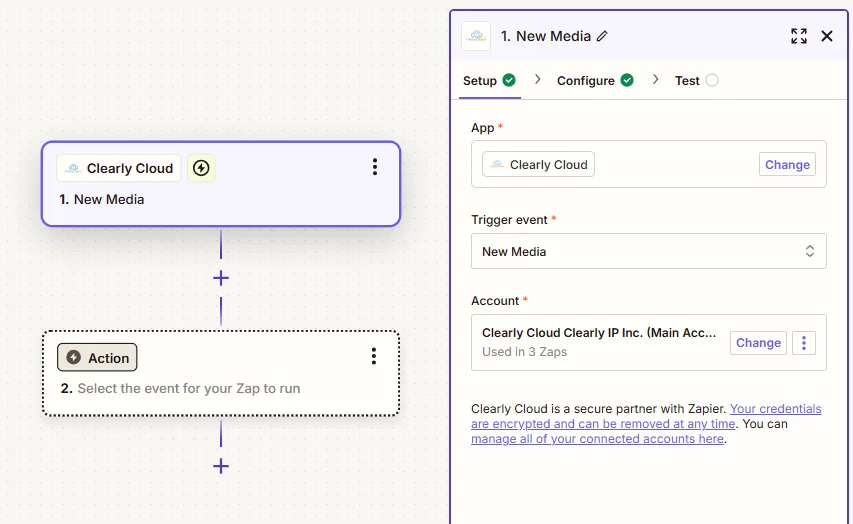Image resolution: width=853 pixels, height=524 pixels.
Task: Open the credentials encryption link
Action: pos(646,416)
